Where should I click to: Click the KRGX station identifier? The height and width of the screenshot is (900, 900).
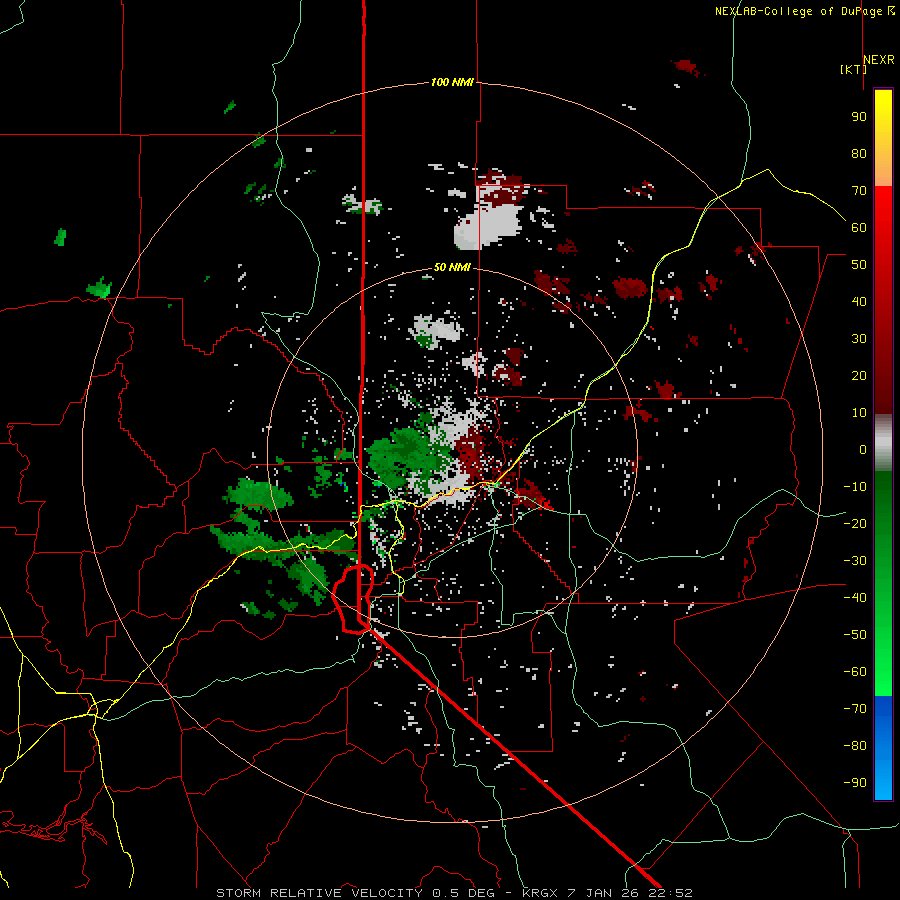(542, 893)
